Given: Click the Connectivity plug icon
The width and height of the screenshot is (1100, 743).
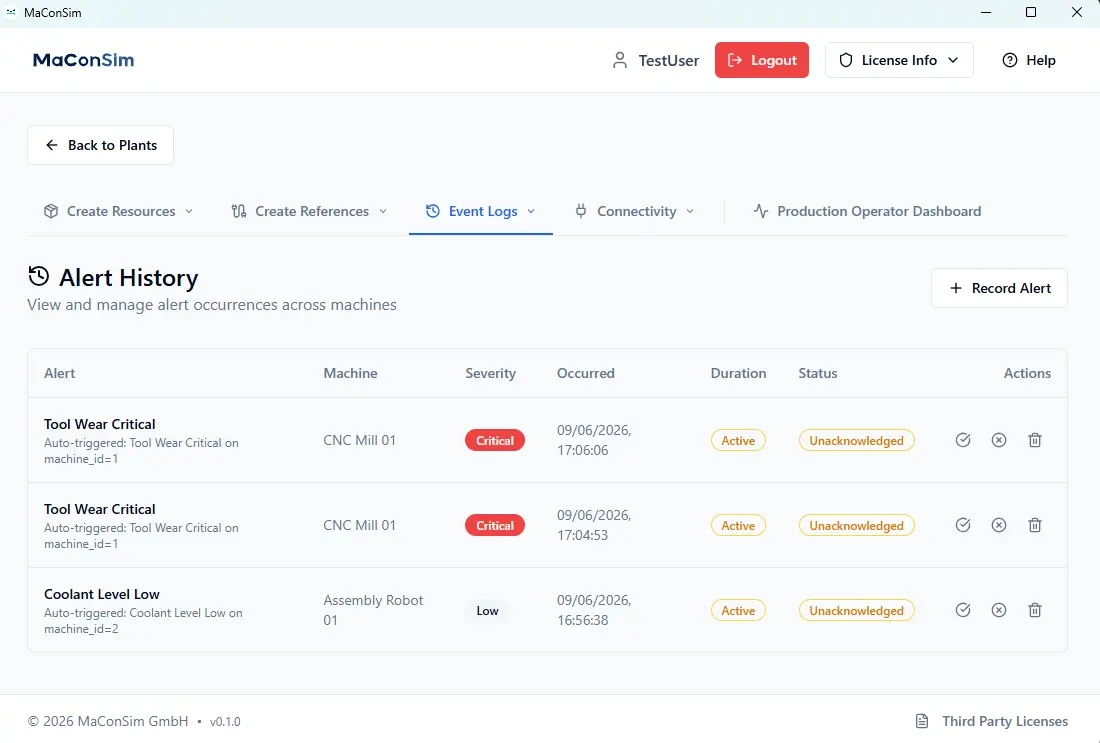Looking at the screenshot, I should tap(581, 211).
